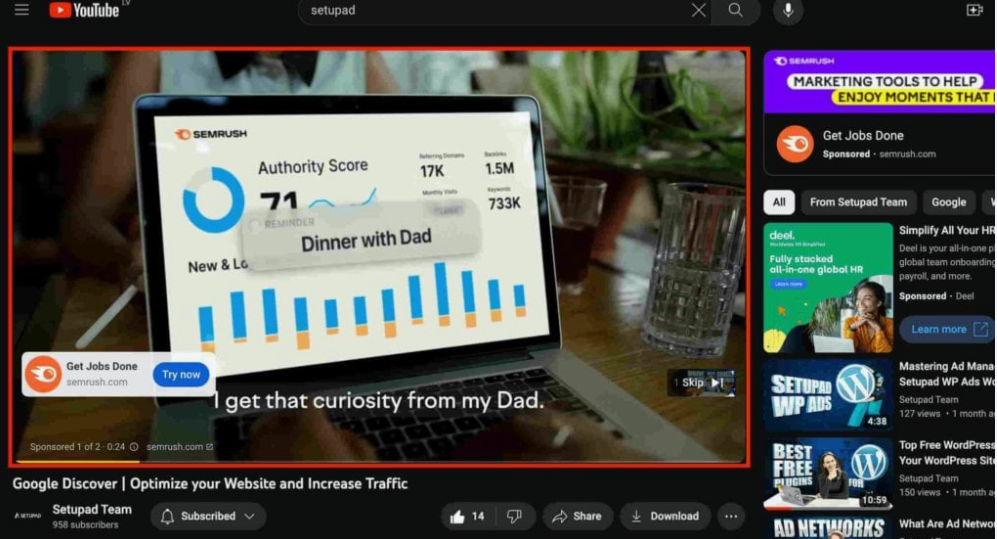Open the Deel sponsored thumbnail
The image size is (997, 539).
click(828, 287)
